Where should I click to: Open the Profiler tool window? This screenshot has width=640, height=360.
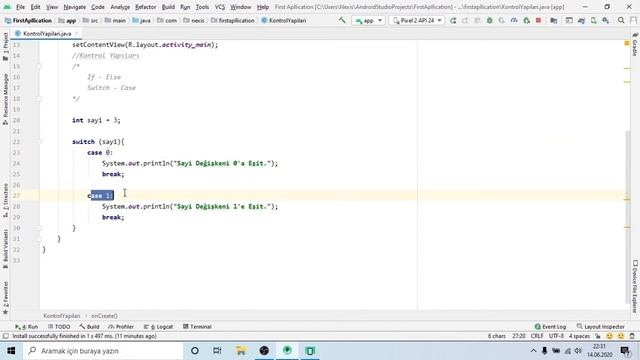point(121,327)
